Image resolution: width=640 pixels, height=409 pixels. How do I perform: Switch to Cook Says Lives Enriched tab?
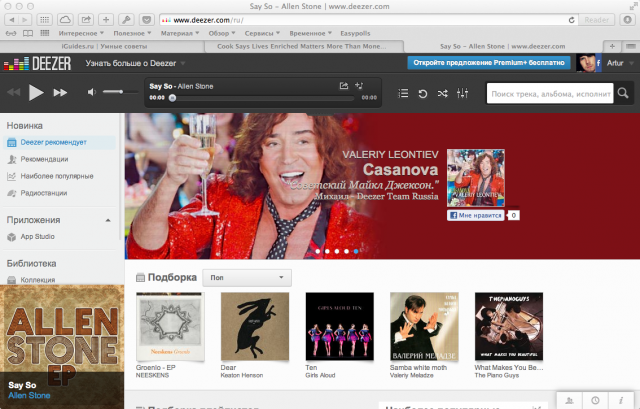(302, 47)
